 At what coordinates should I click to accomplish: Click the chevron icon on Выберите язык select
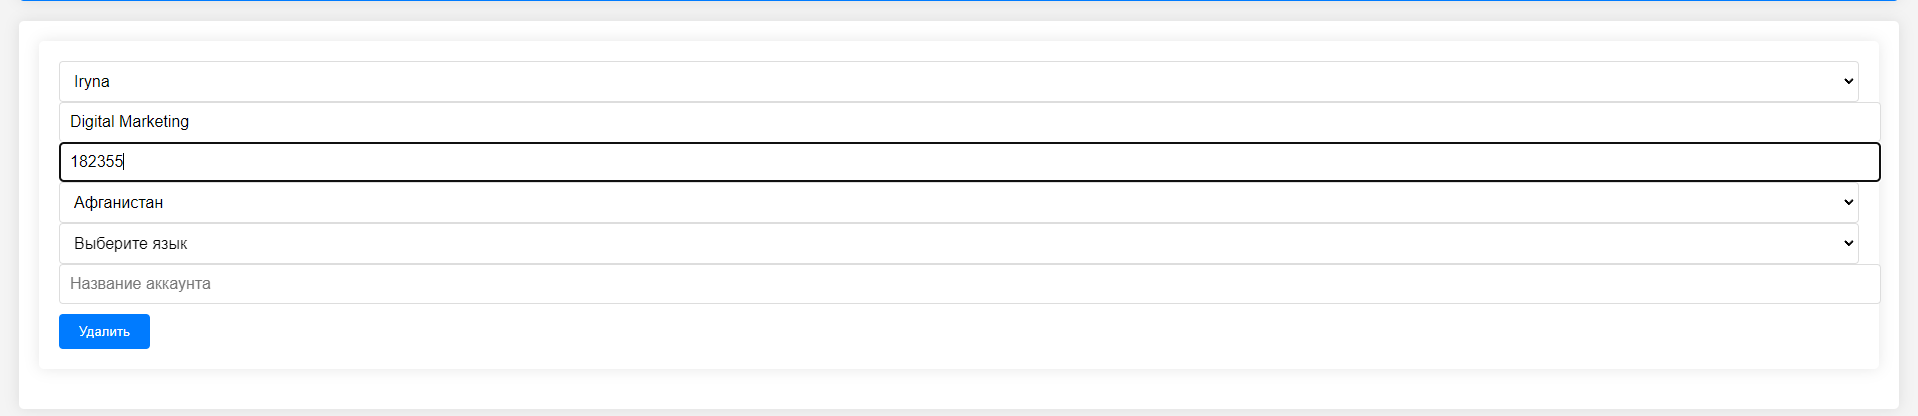tap(1848, 243)
